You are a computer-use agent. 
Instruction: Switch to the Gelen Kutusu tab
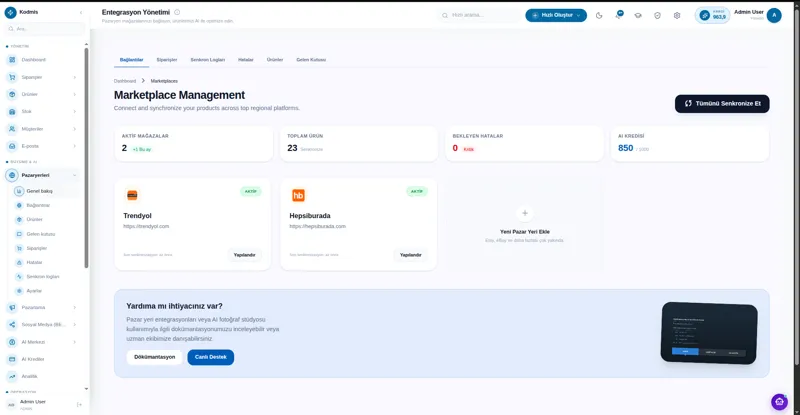pyautogui.click(x=311, y=60)
